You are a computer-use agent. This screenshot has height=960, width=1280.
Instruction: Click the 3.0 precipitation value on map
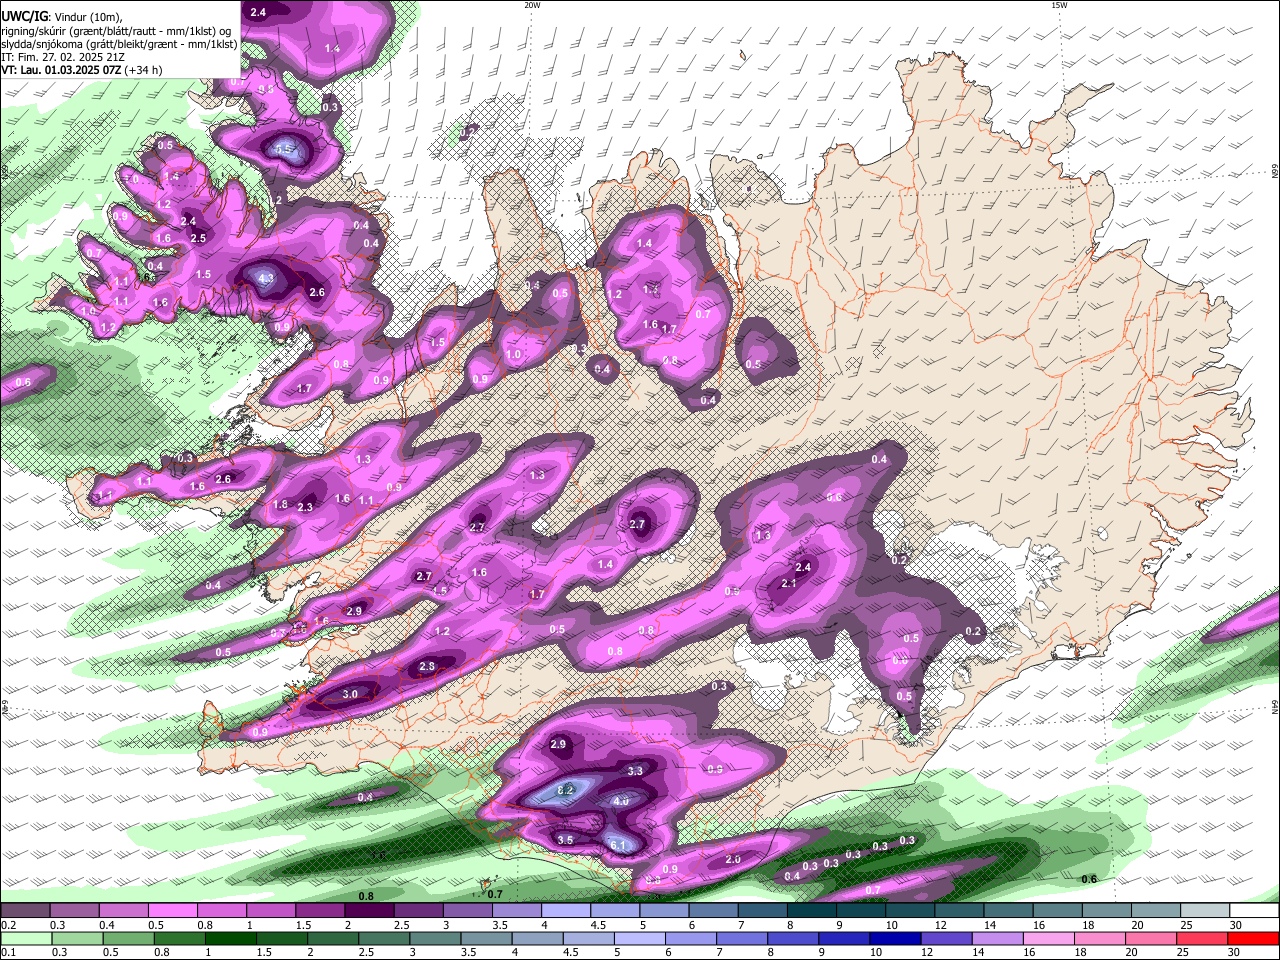click(350, 694)
